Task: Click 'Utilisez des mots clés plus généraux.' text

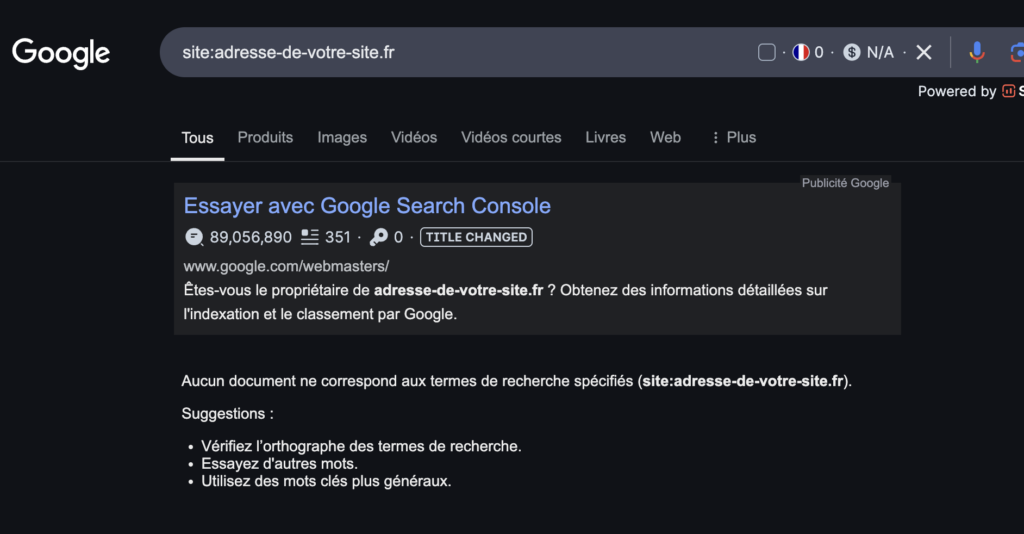Action: coord(326,481)
